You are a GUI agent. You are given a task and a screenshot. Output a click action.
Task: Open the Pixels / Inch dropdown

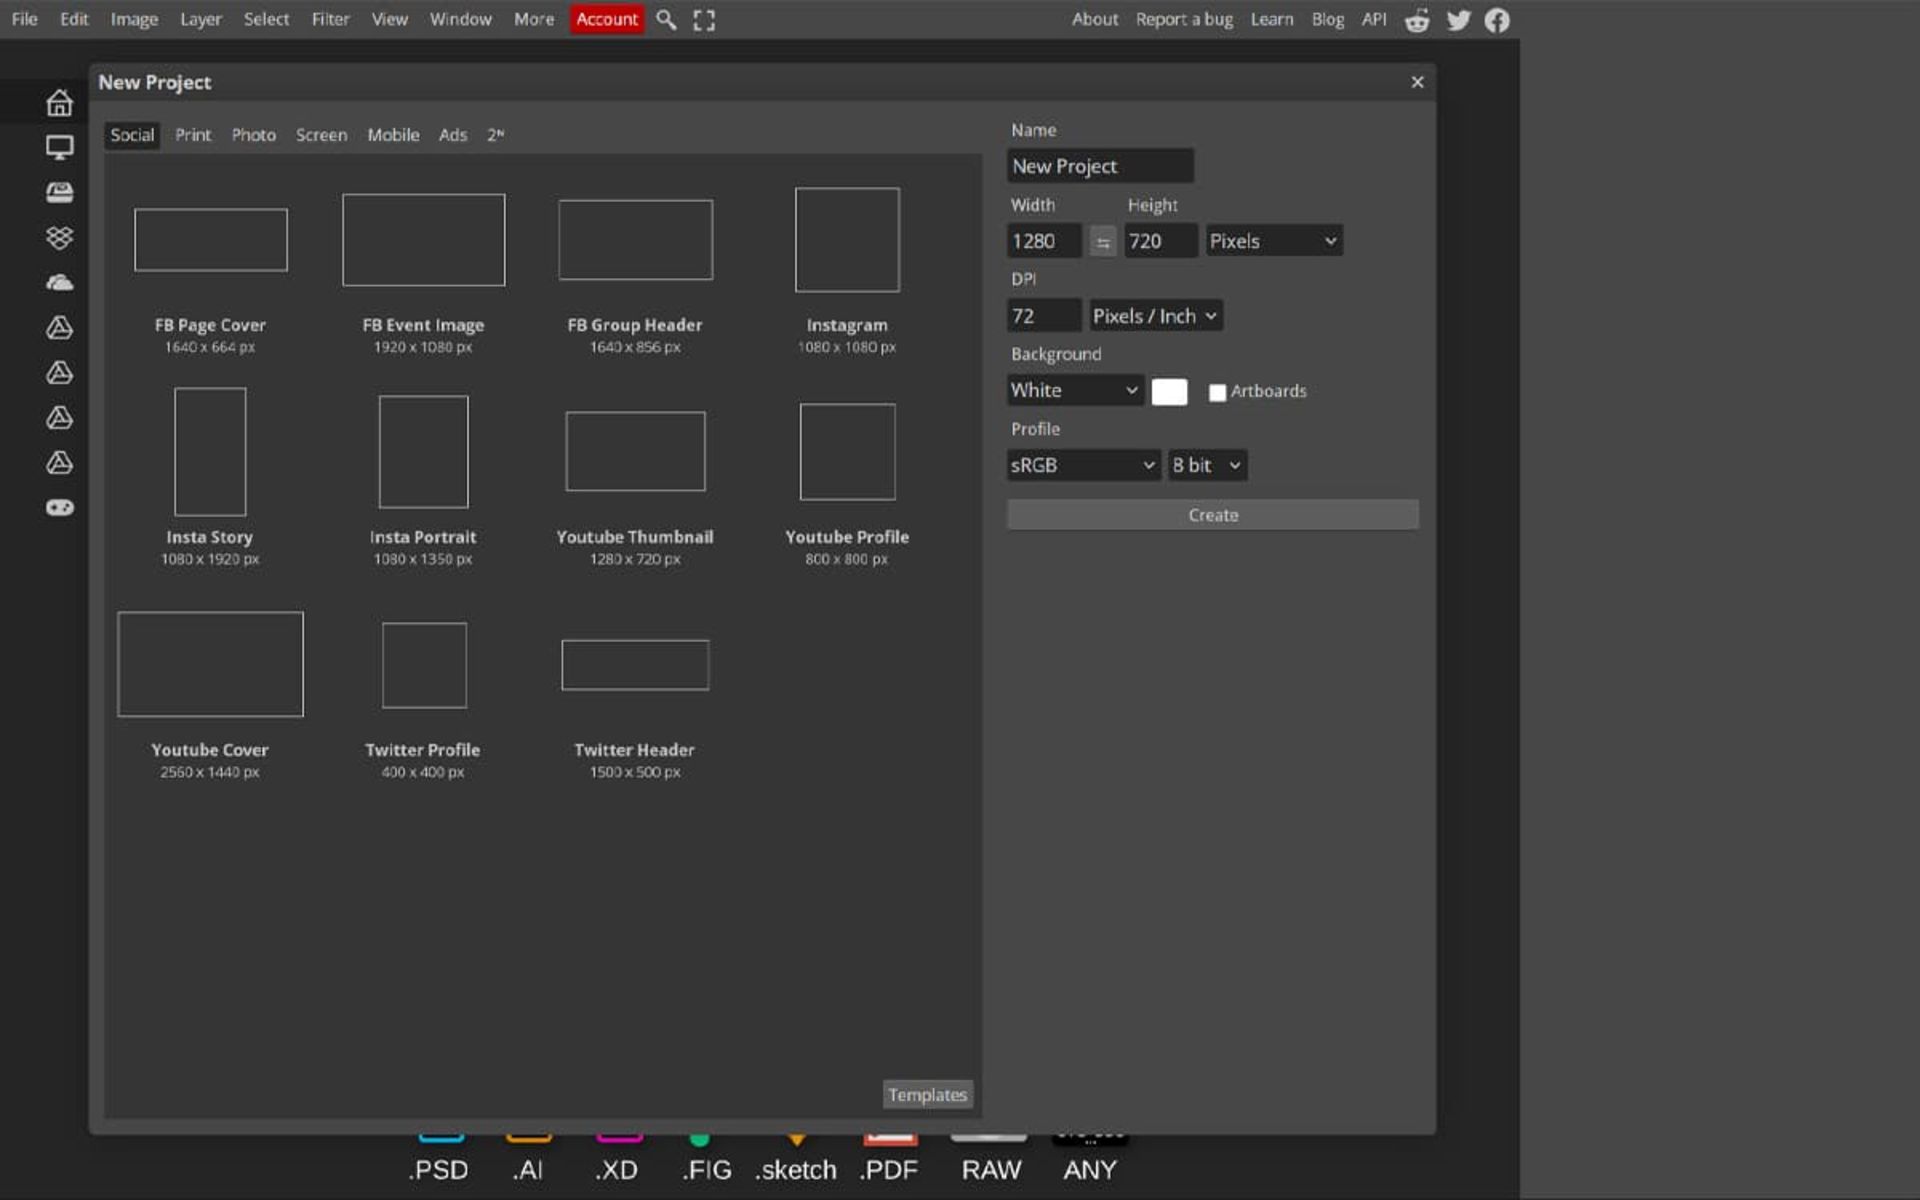tap(1155, 316)
